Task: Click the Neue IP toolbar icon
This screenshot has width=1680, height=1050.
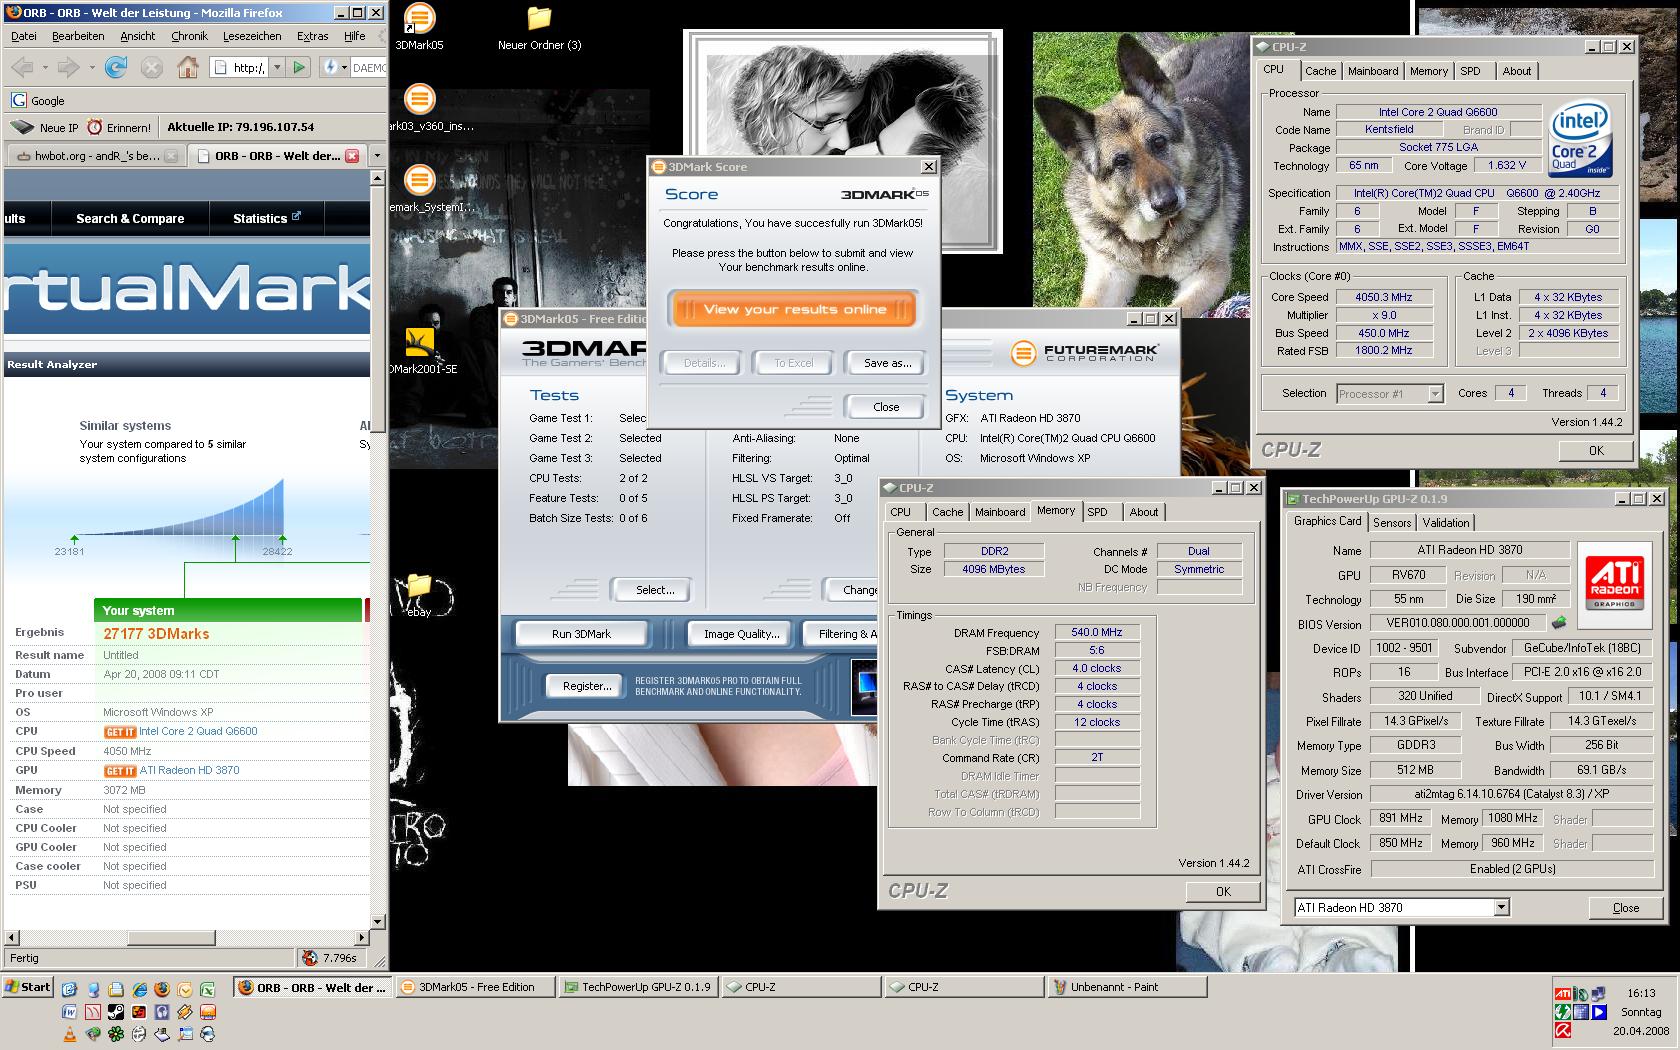Action: [22, 127]
